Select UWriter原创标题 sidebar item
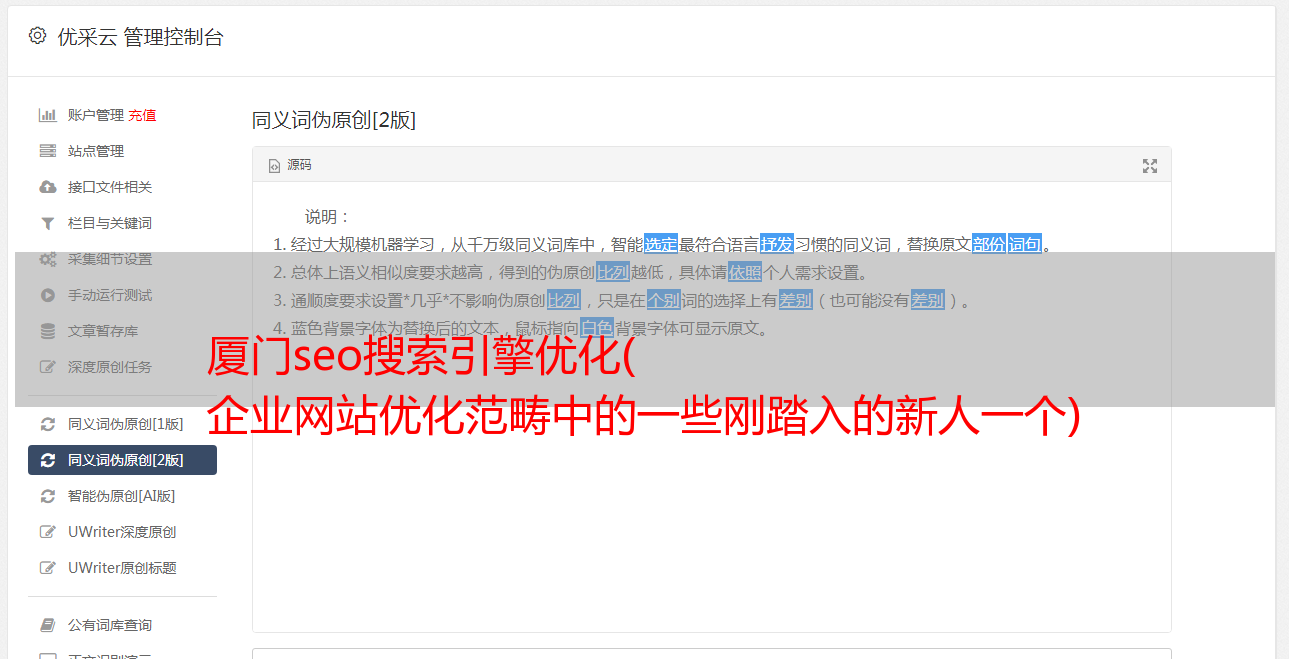The image size is (1289, 659). 122,568
